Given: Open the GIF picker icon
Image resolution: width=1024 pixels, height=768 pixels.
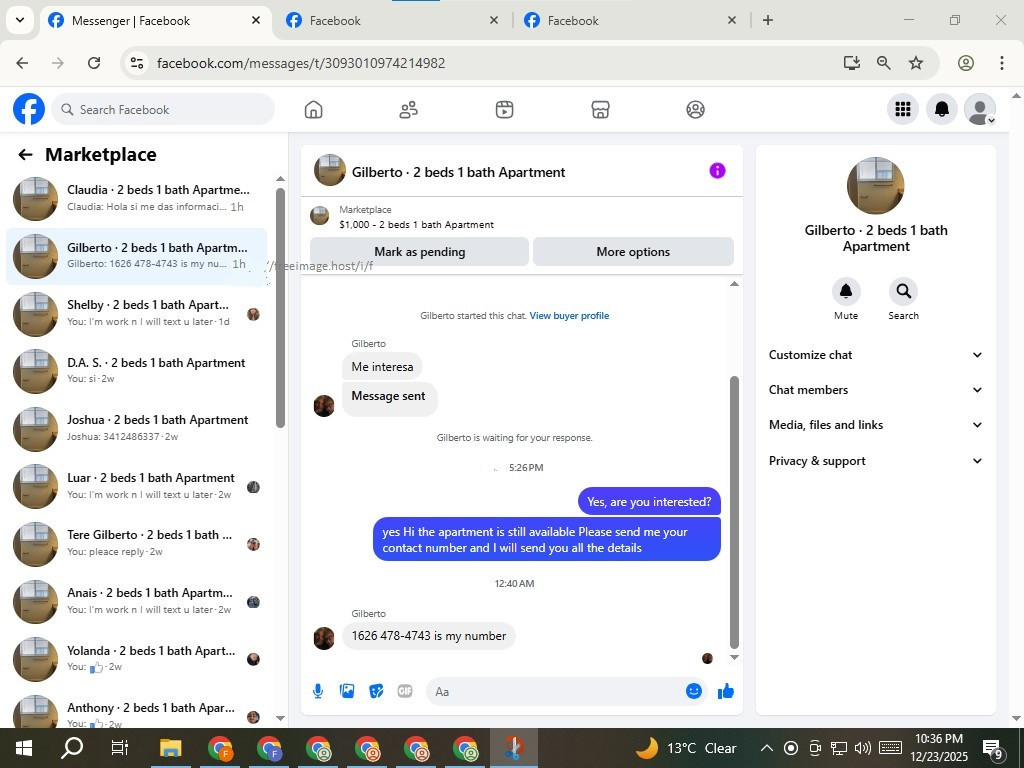Looking at the screenshot, I should point(405,691).
